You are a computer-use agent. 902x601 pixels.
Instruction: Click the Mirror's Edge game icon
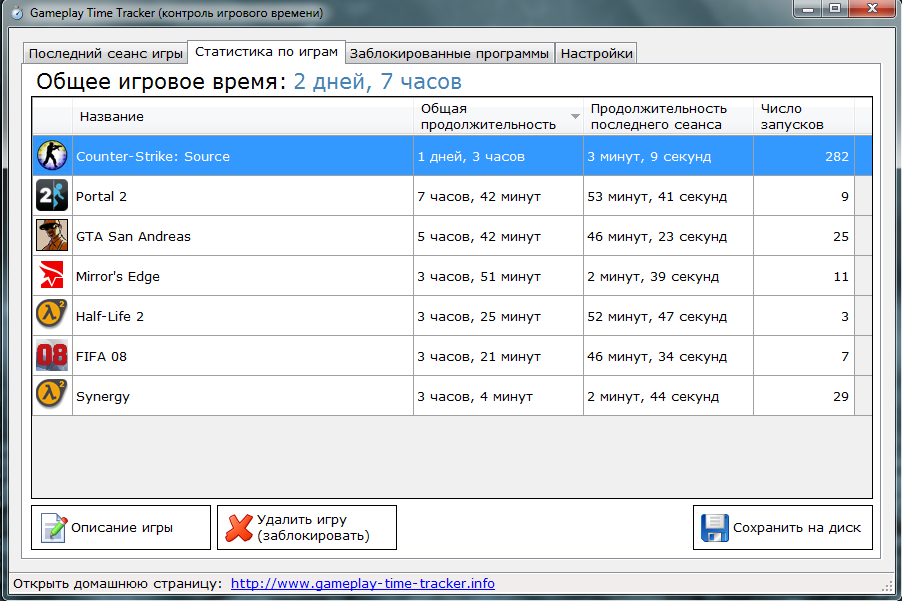52,275
